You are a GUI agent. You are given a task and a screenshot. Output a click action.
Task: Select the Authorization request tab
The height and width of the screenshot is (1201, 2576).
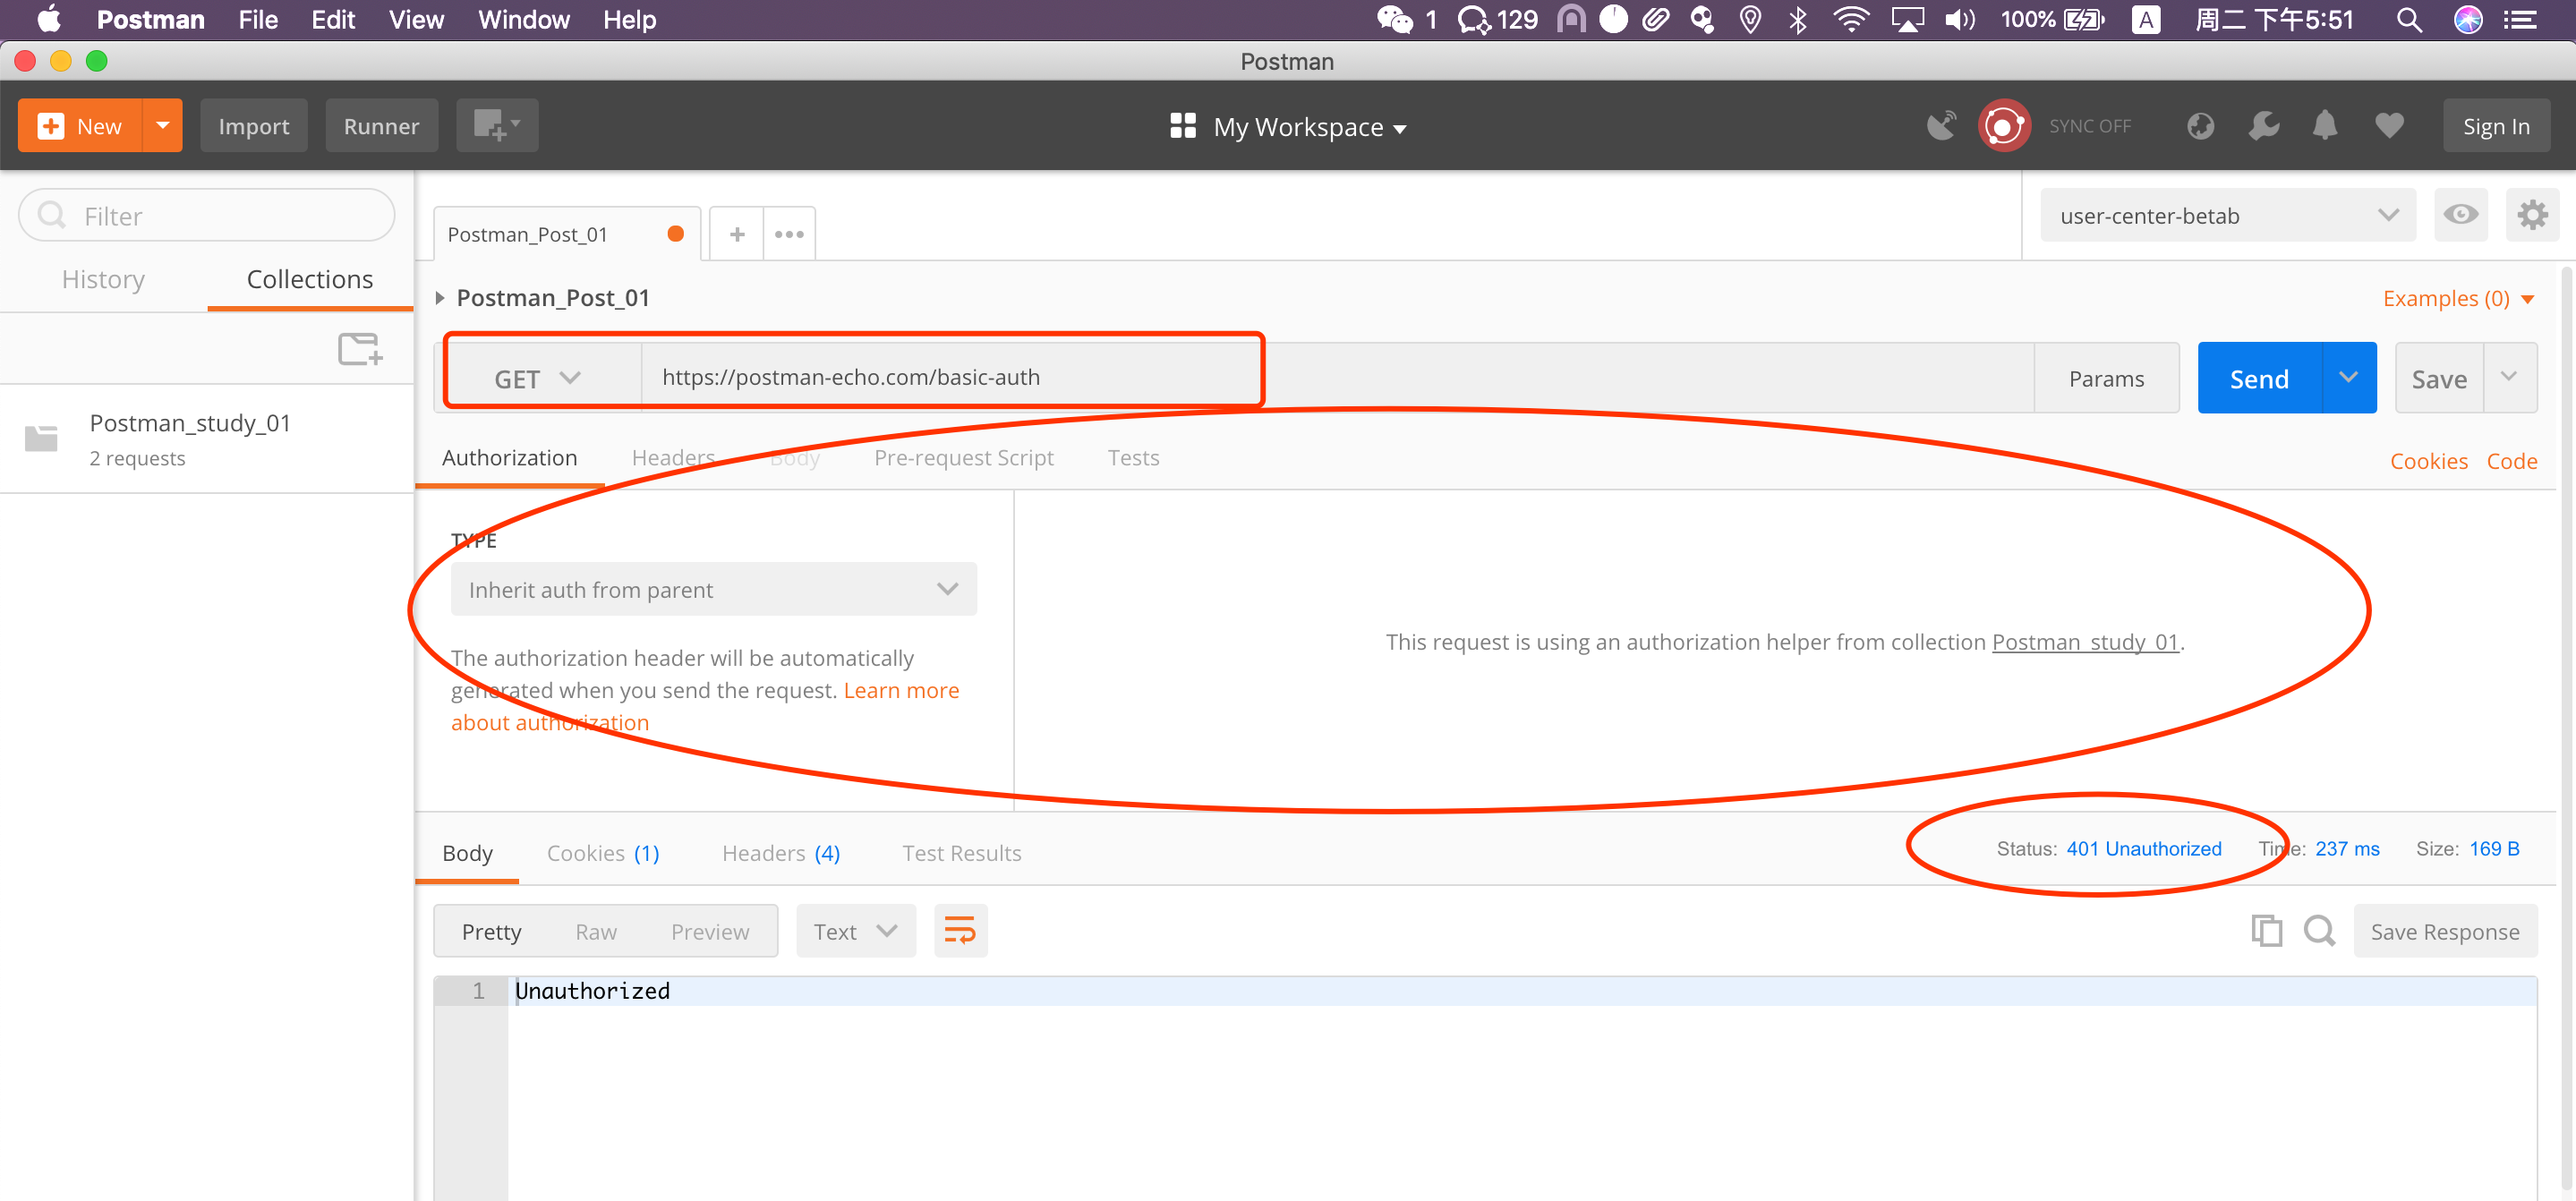click(509, 457)
